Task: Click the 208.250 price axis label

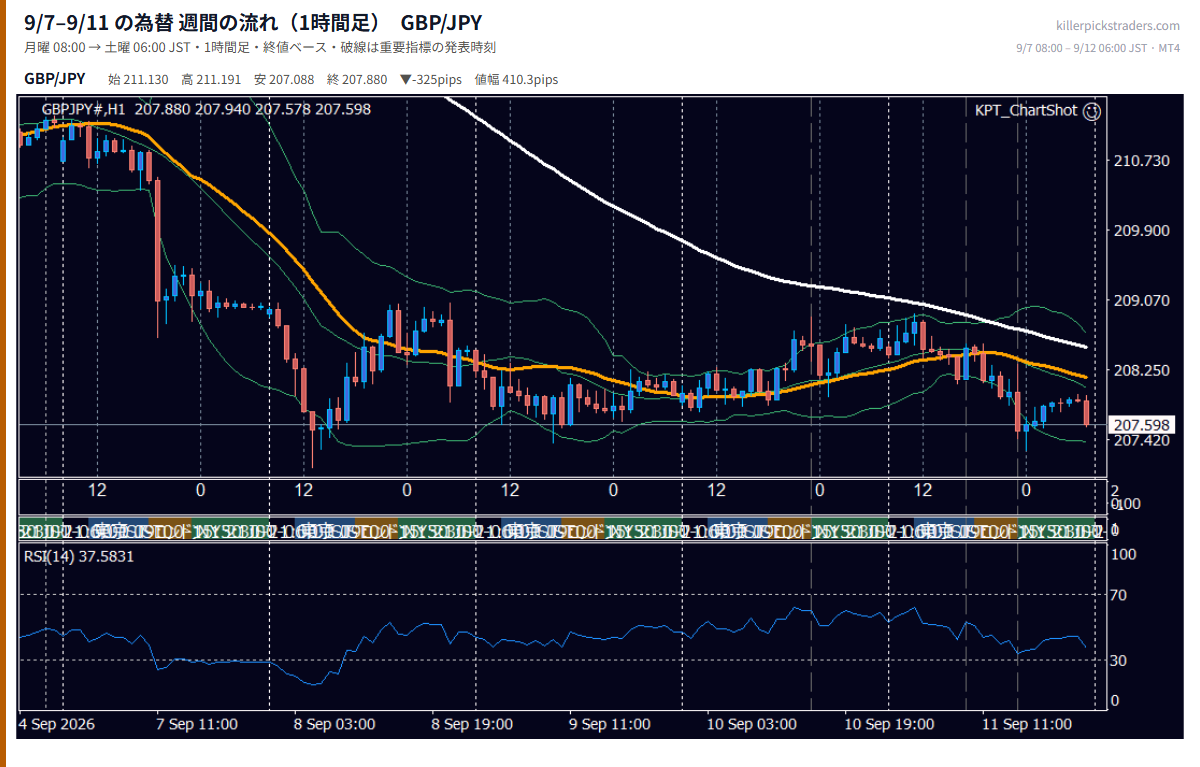Action: (1141, 370)
